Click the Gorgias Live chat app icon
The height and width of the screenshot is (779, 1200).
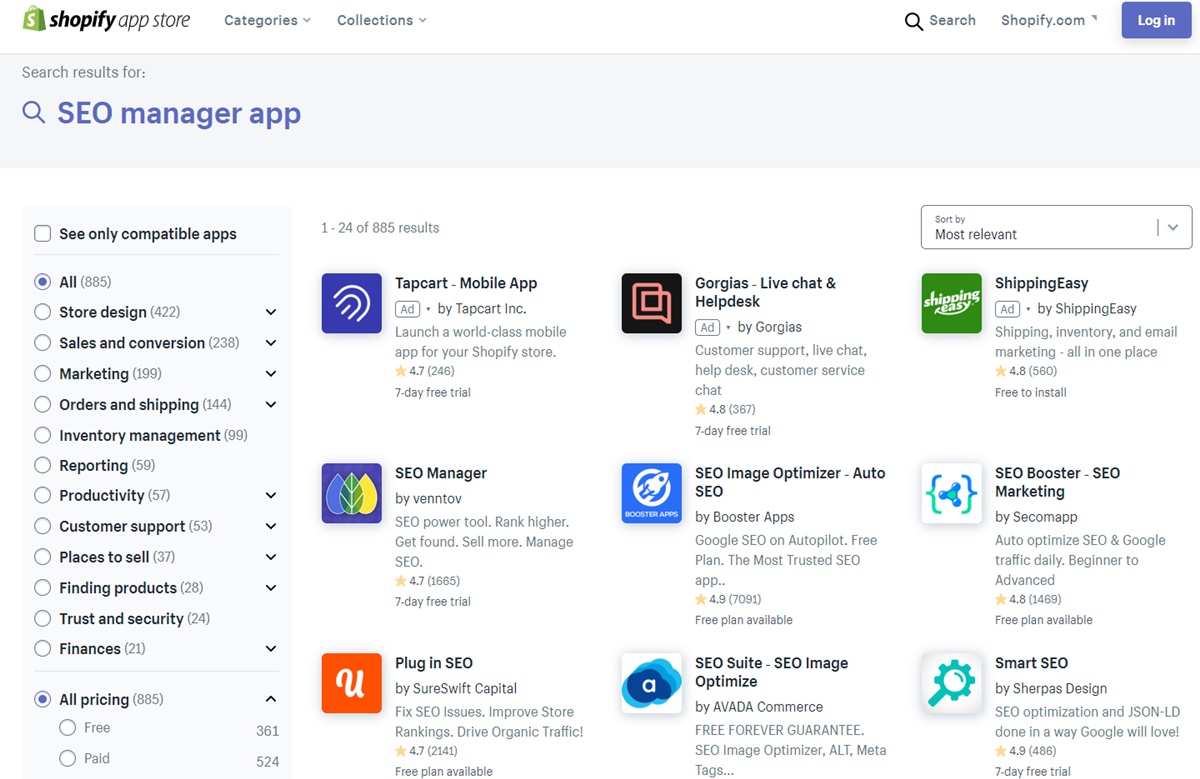651,303
